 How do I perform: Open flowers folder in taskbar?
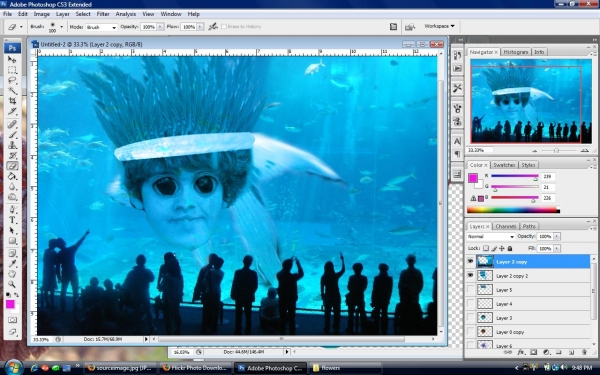[346, 368]
